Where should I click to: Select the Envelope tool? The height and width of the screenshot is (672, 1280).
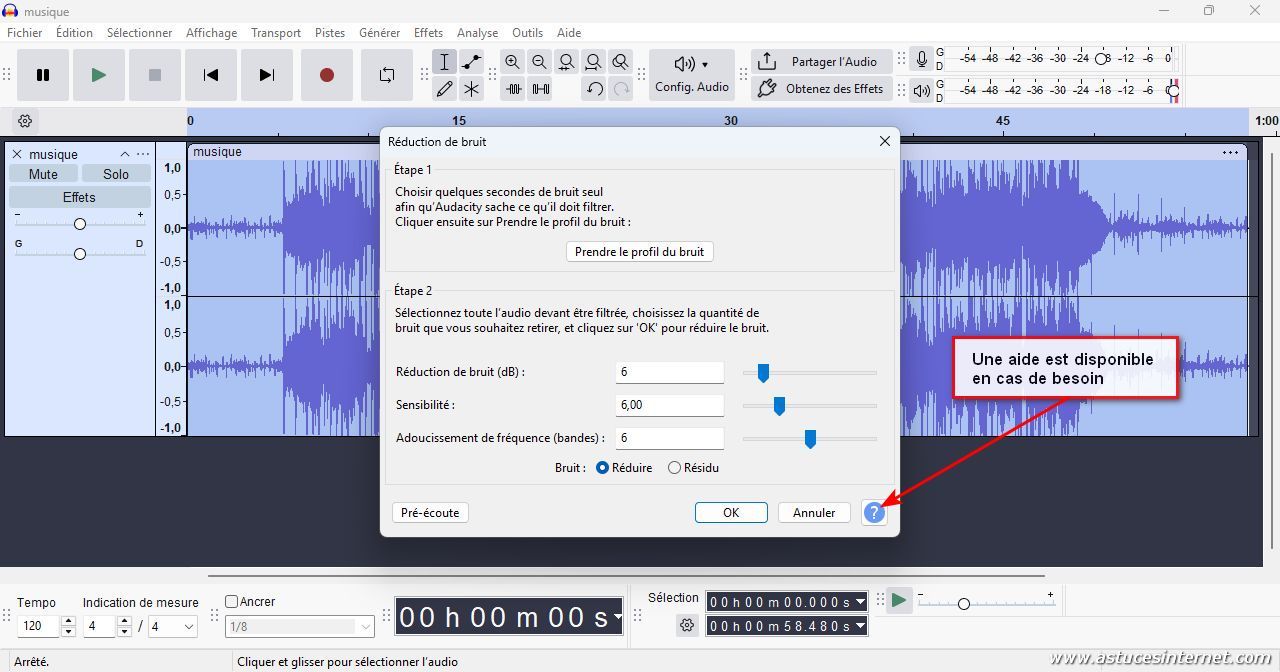click(x=471, y=62)
